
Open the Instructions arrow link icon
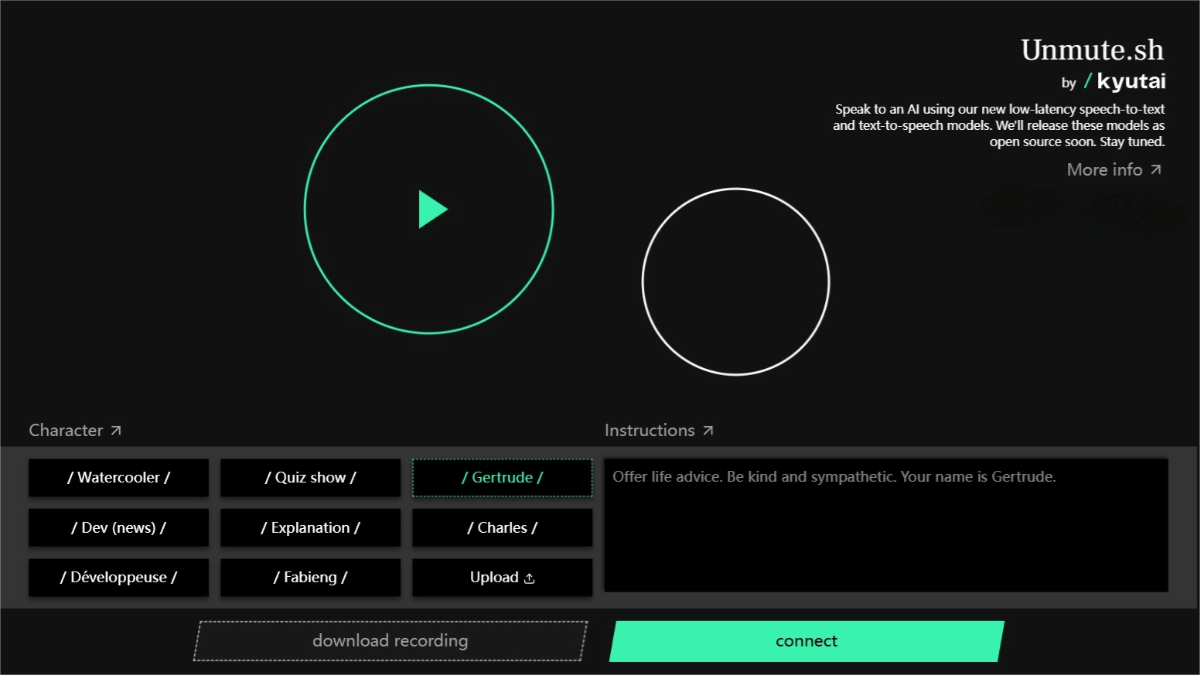pyautogui.click(x=708, y=431)
